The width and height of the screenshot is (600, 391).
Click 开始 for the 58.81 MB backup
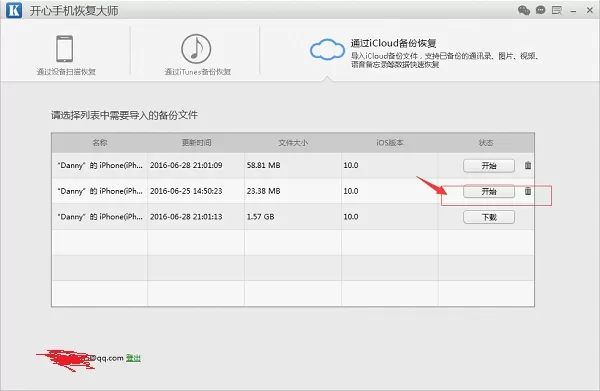click(x=489, y=166)
